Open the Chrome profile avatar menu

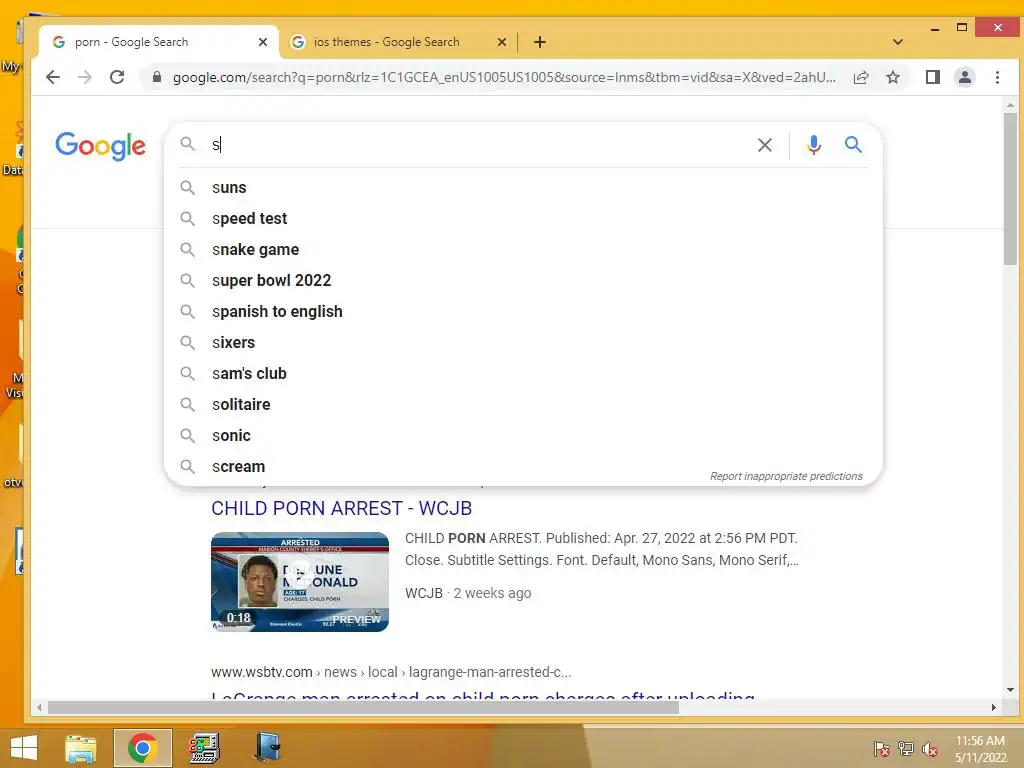click(x=965, y=77)
